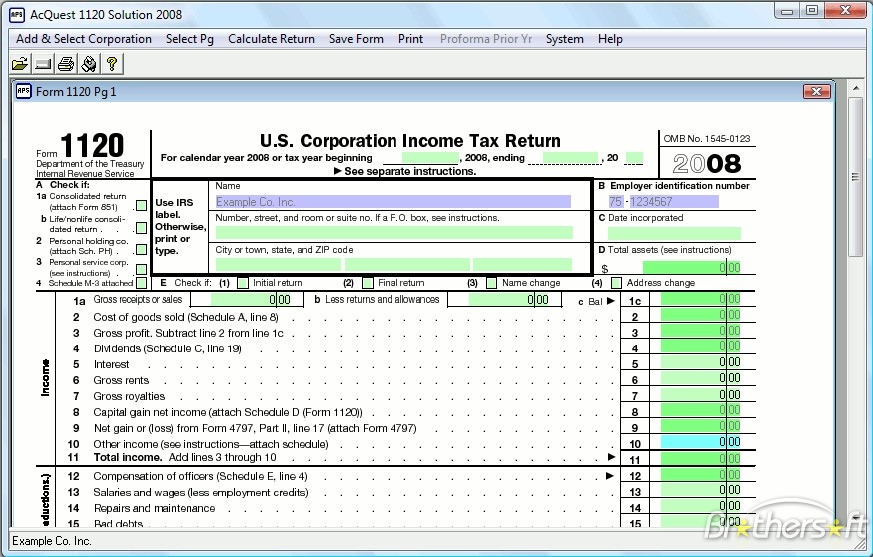Check the Personal holding co. box

point(141,250)
